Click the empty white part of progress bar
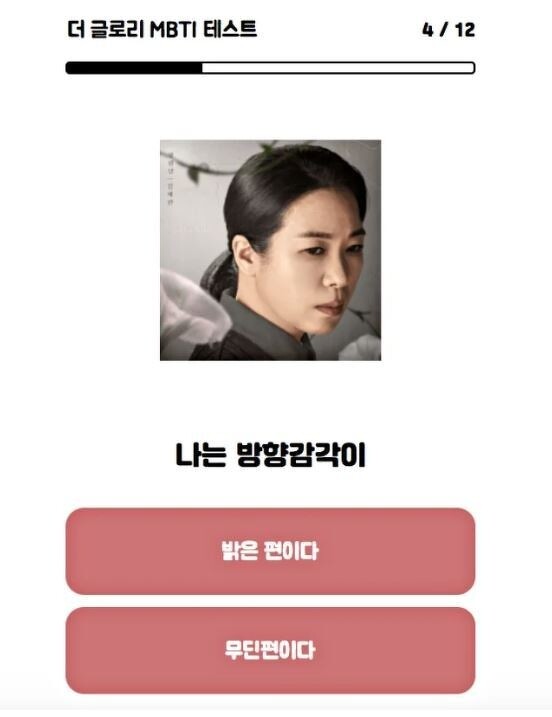 click(x=338, y=68)
